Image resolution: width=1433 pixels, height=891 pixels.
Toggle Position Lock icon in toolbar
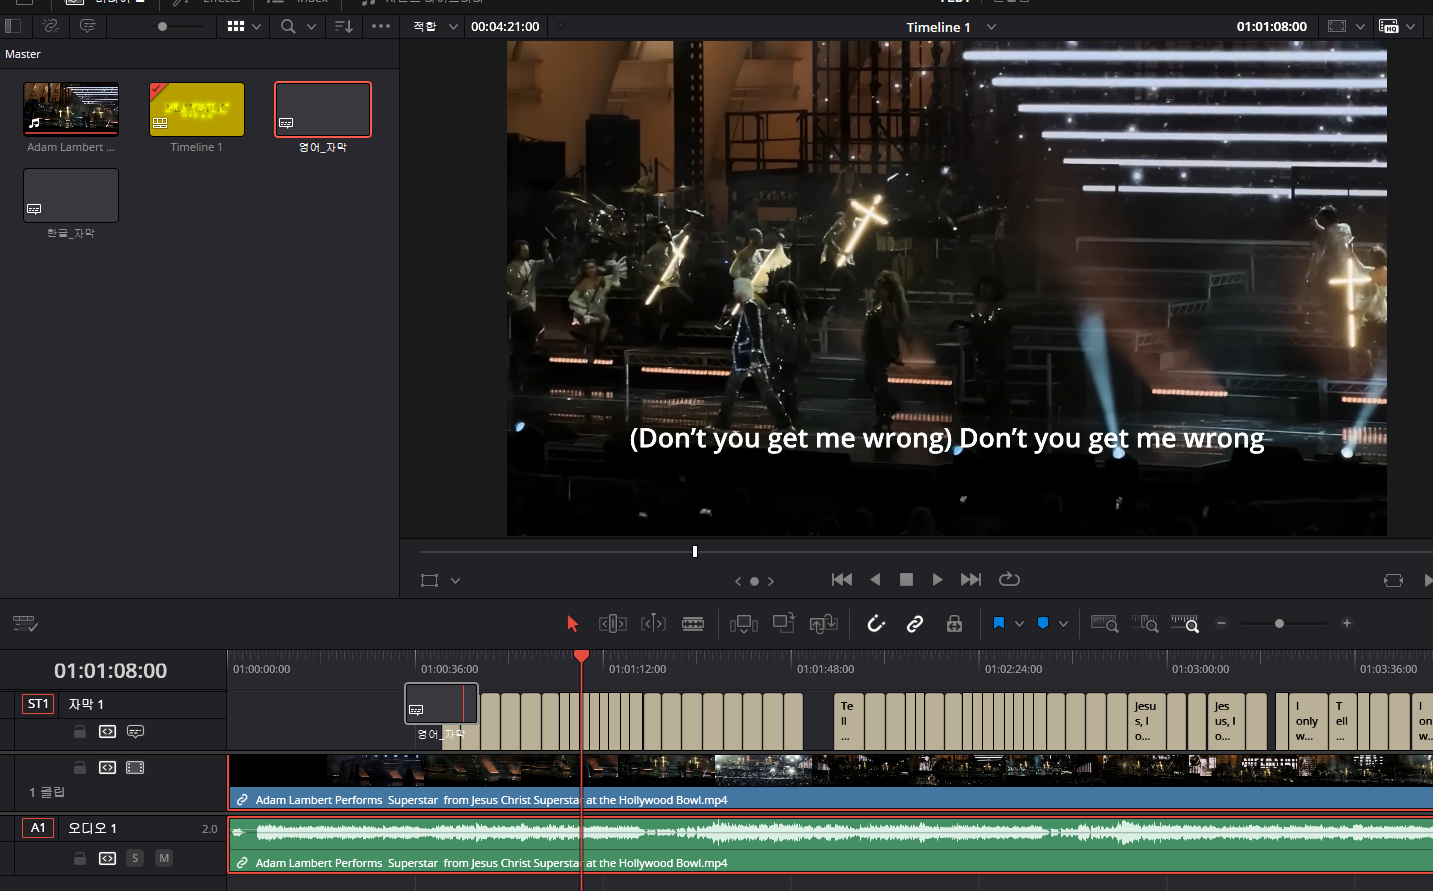[954, 623]
